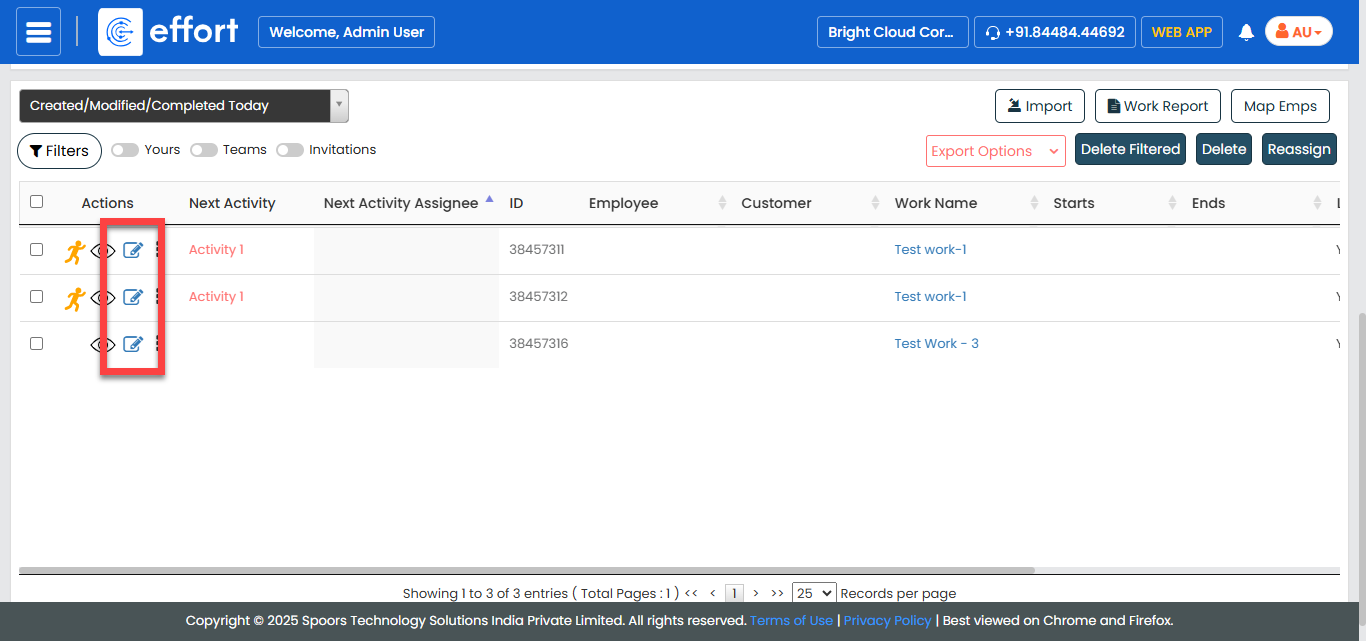Check the select-all header checkbox
Screen dimensions: 1366x641
[37, 202]
